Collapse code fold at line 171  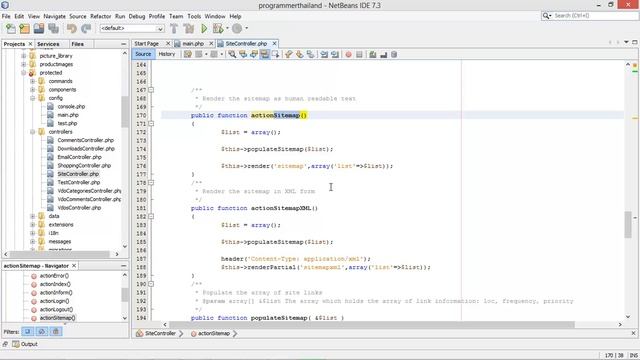point(151,123)
